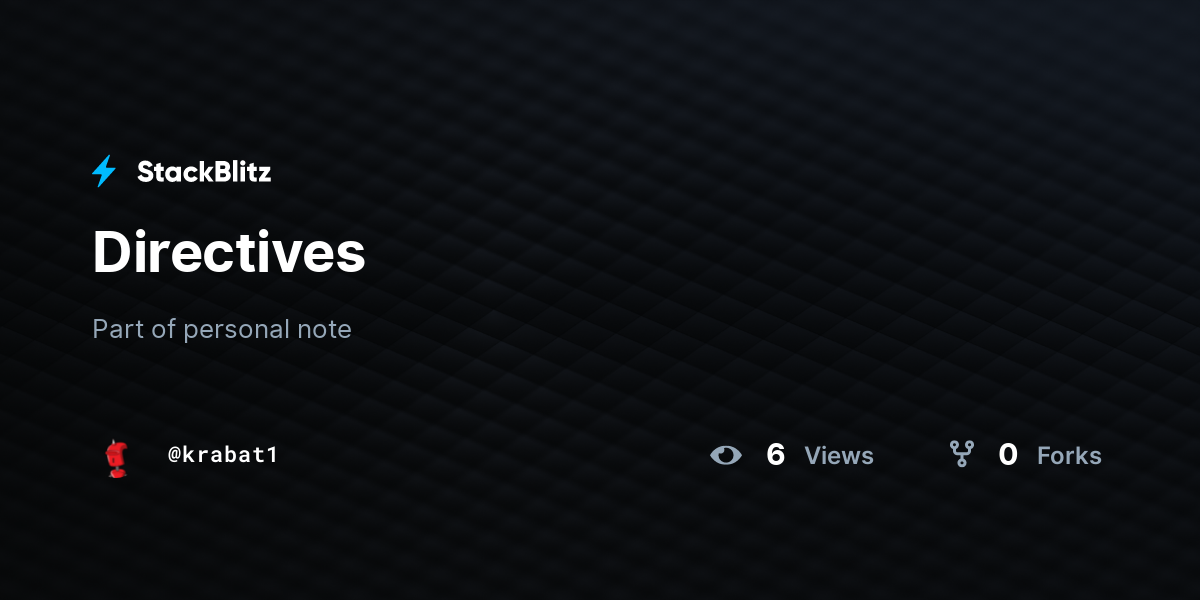1200x600 pixels.
Task: Click the digit 1 ending the username
Action: point(271,454)
